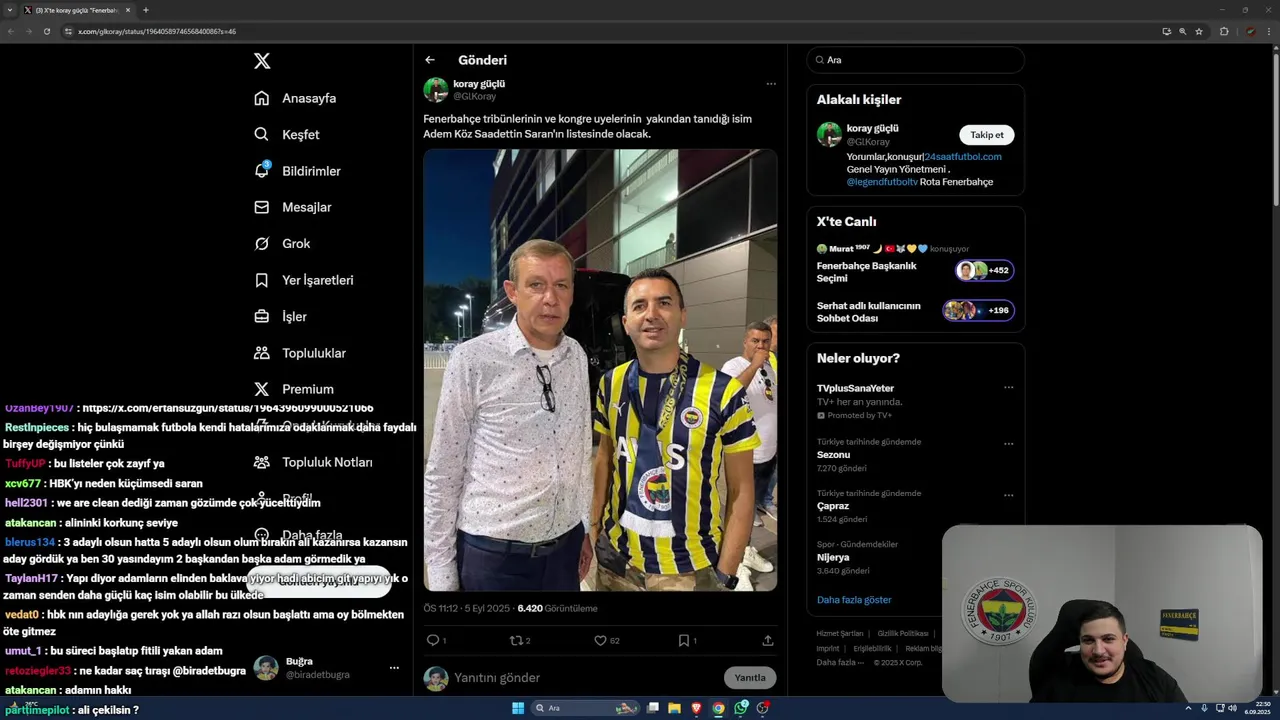This screenshot has width=1280, height=720.
Task: Open the browser zoom magnifier icon
Action: coord(1183,31)
